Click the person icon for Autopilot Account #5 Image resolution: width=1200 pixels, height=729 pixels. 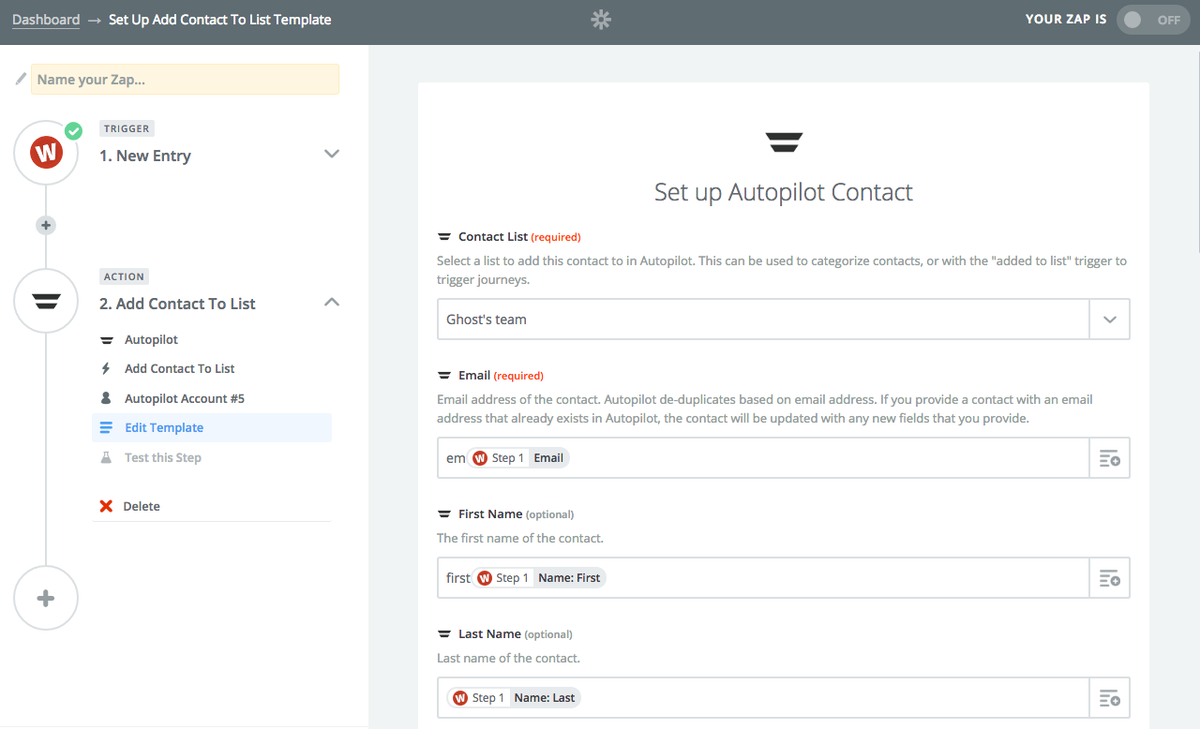tap(107, 397)
